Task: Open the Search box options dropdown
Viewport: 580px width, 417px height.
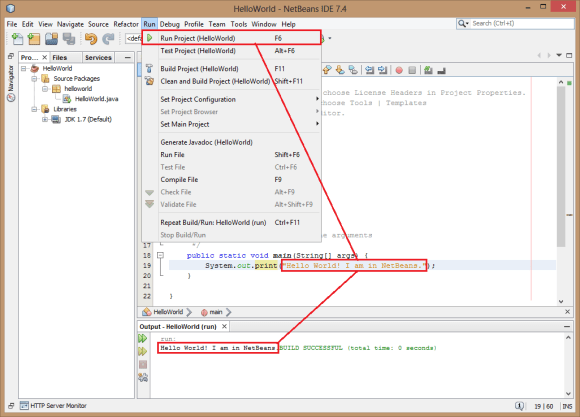Action: point(463,24)
